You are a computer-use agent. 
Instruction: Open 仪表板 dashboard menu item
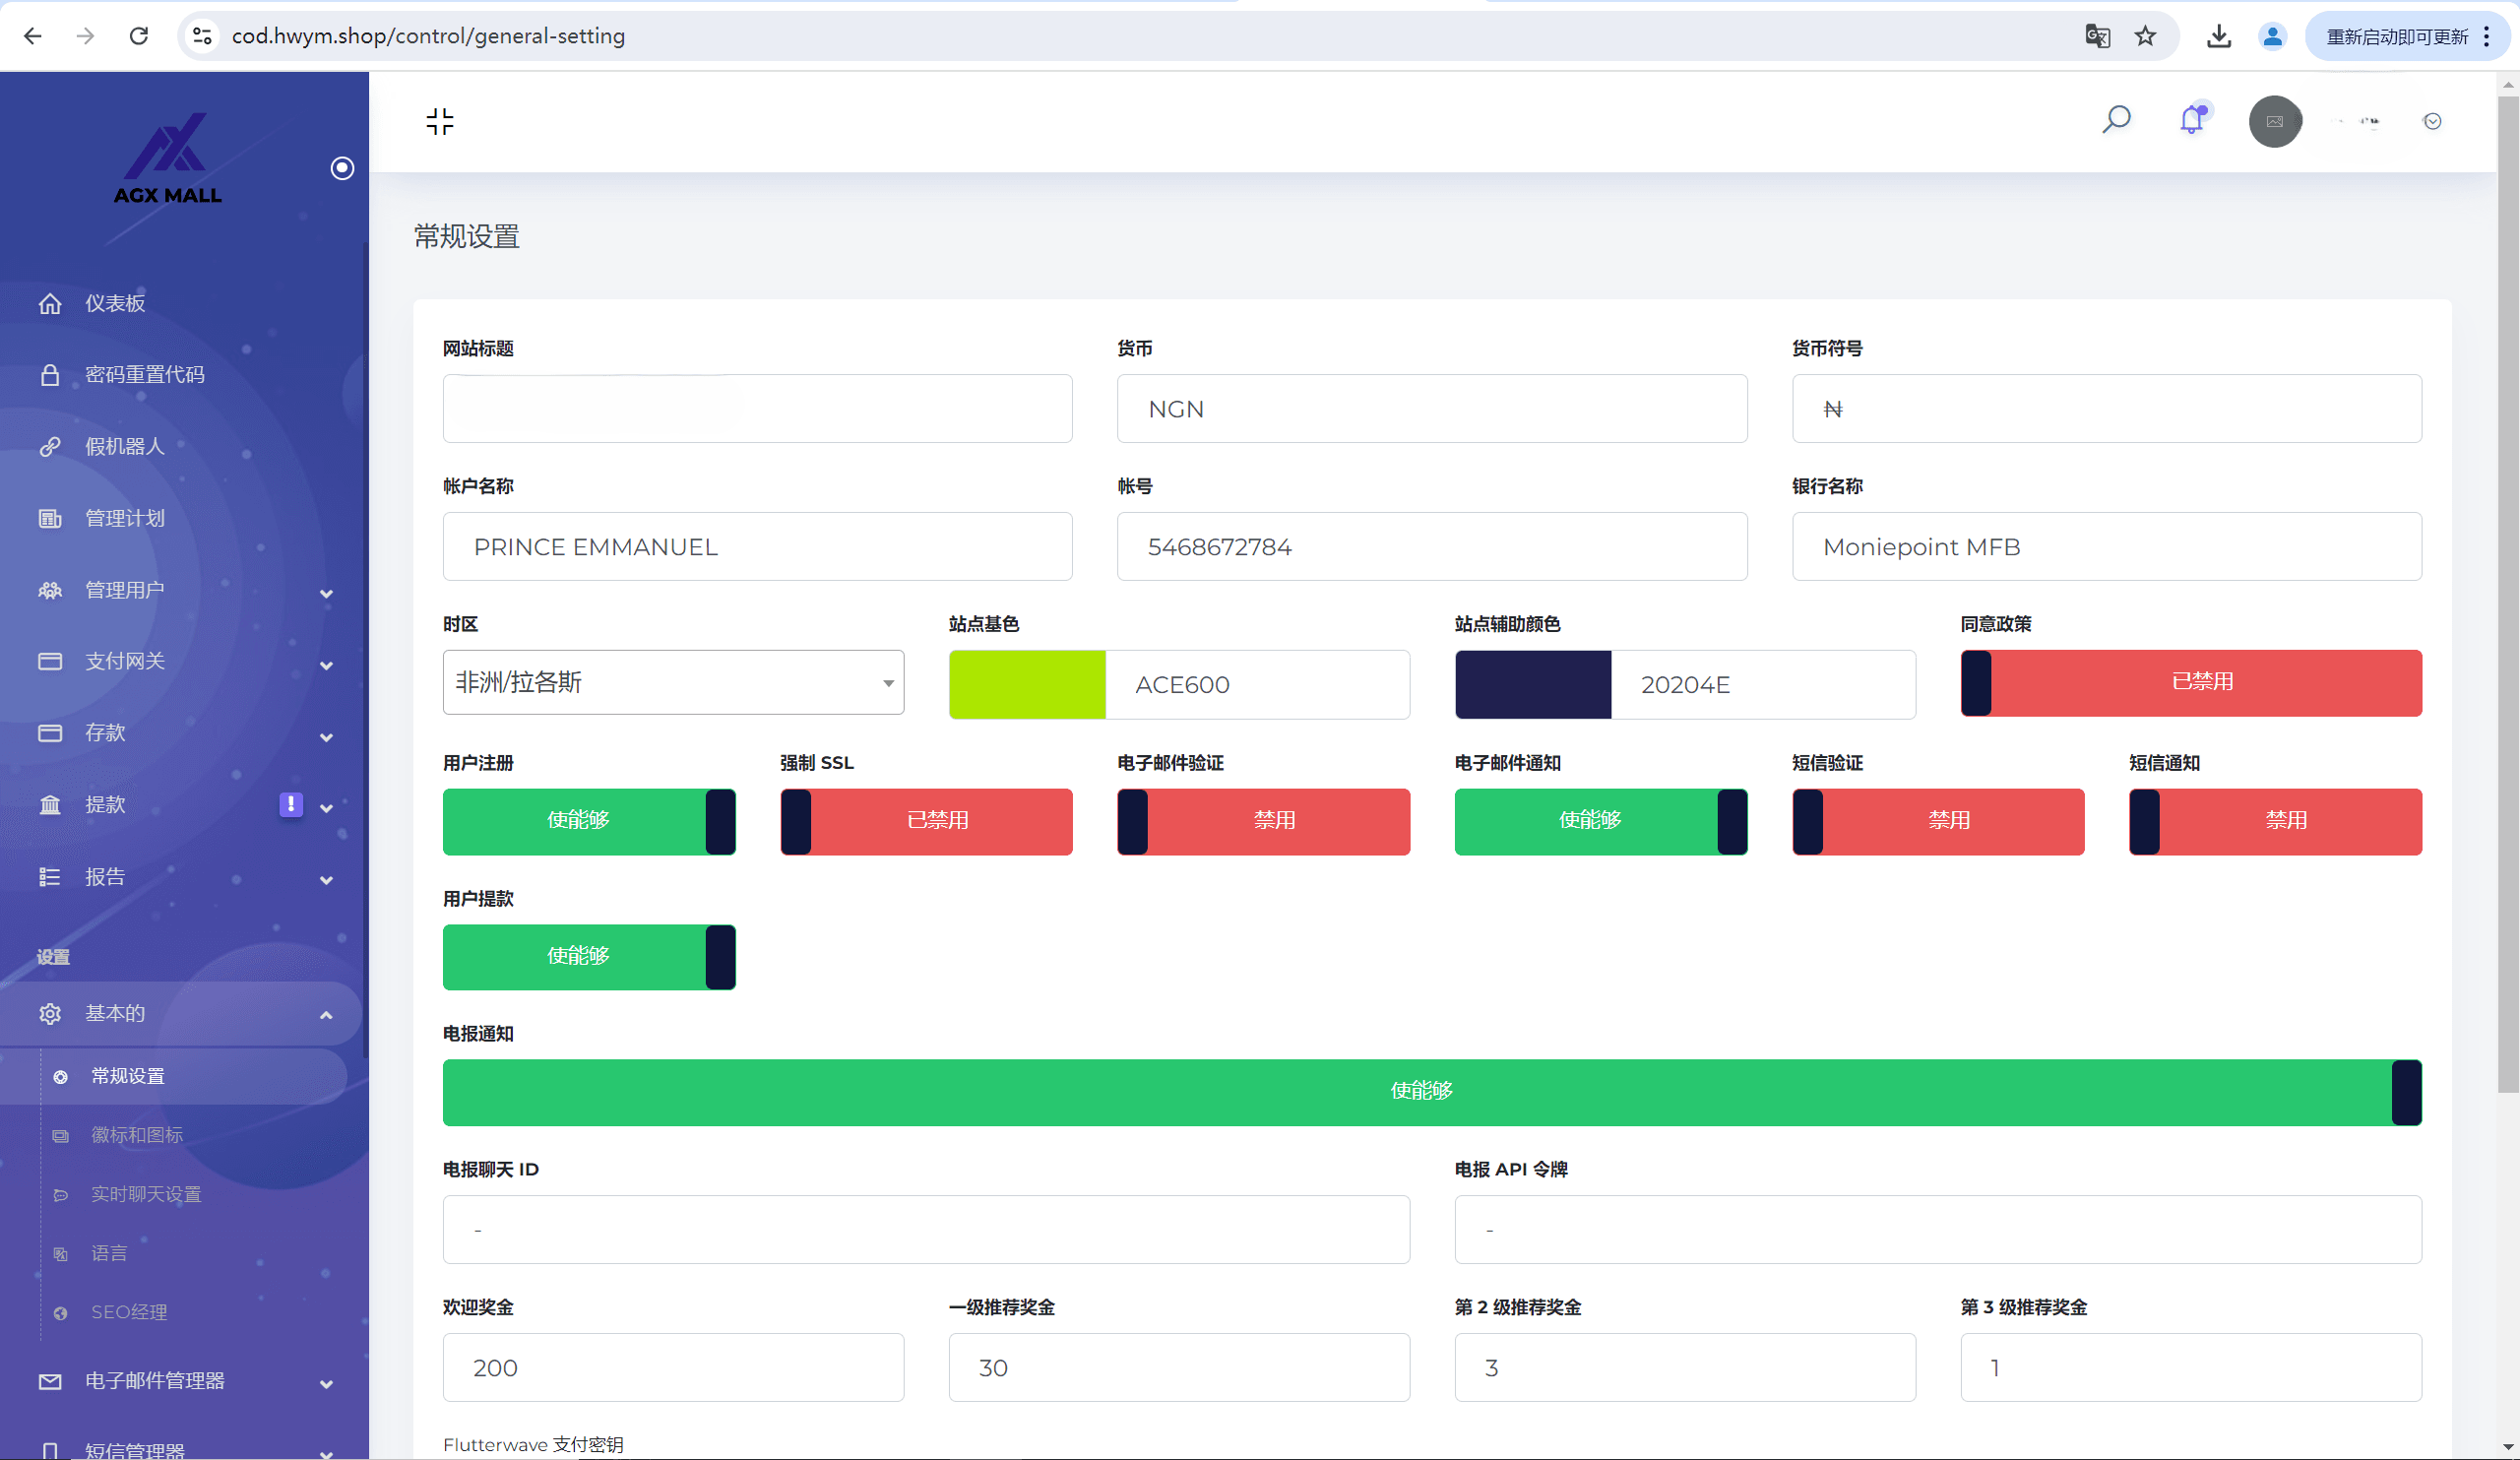[x=115, y=303]
